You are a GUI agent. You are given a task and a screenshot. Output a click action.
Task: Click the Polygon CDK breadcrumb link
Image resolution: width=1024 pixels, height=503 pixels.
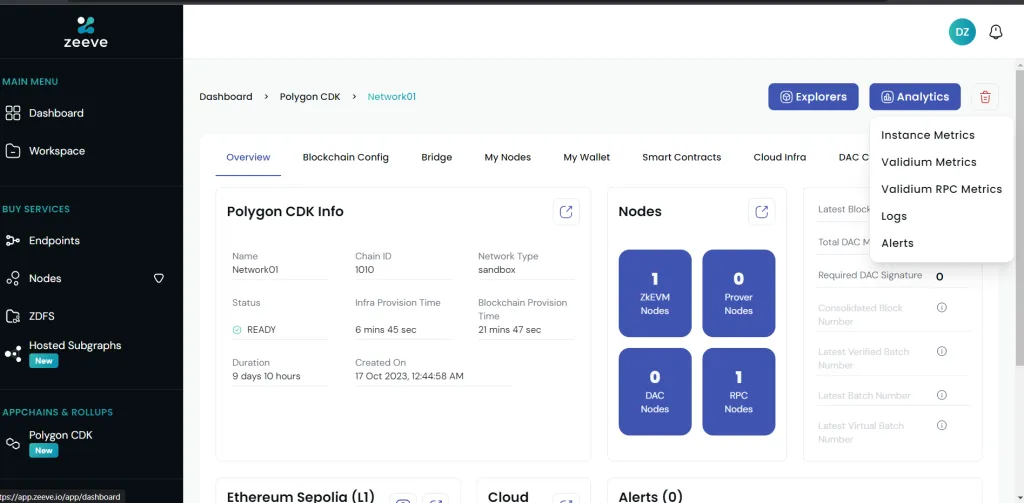(x=310, y=97)
